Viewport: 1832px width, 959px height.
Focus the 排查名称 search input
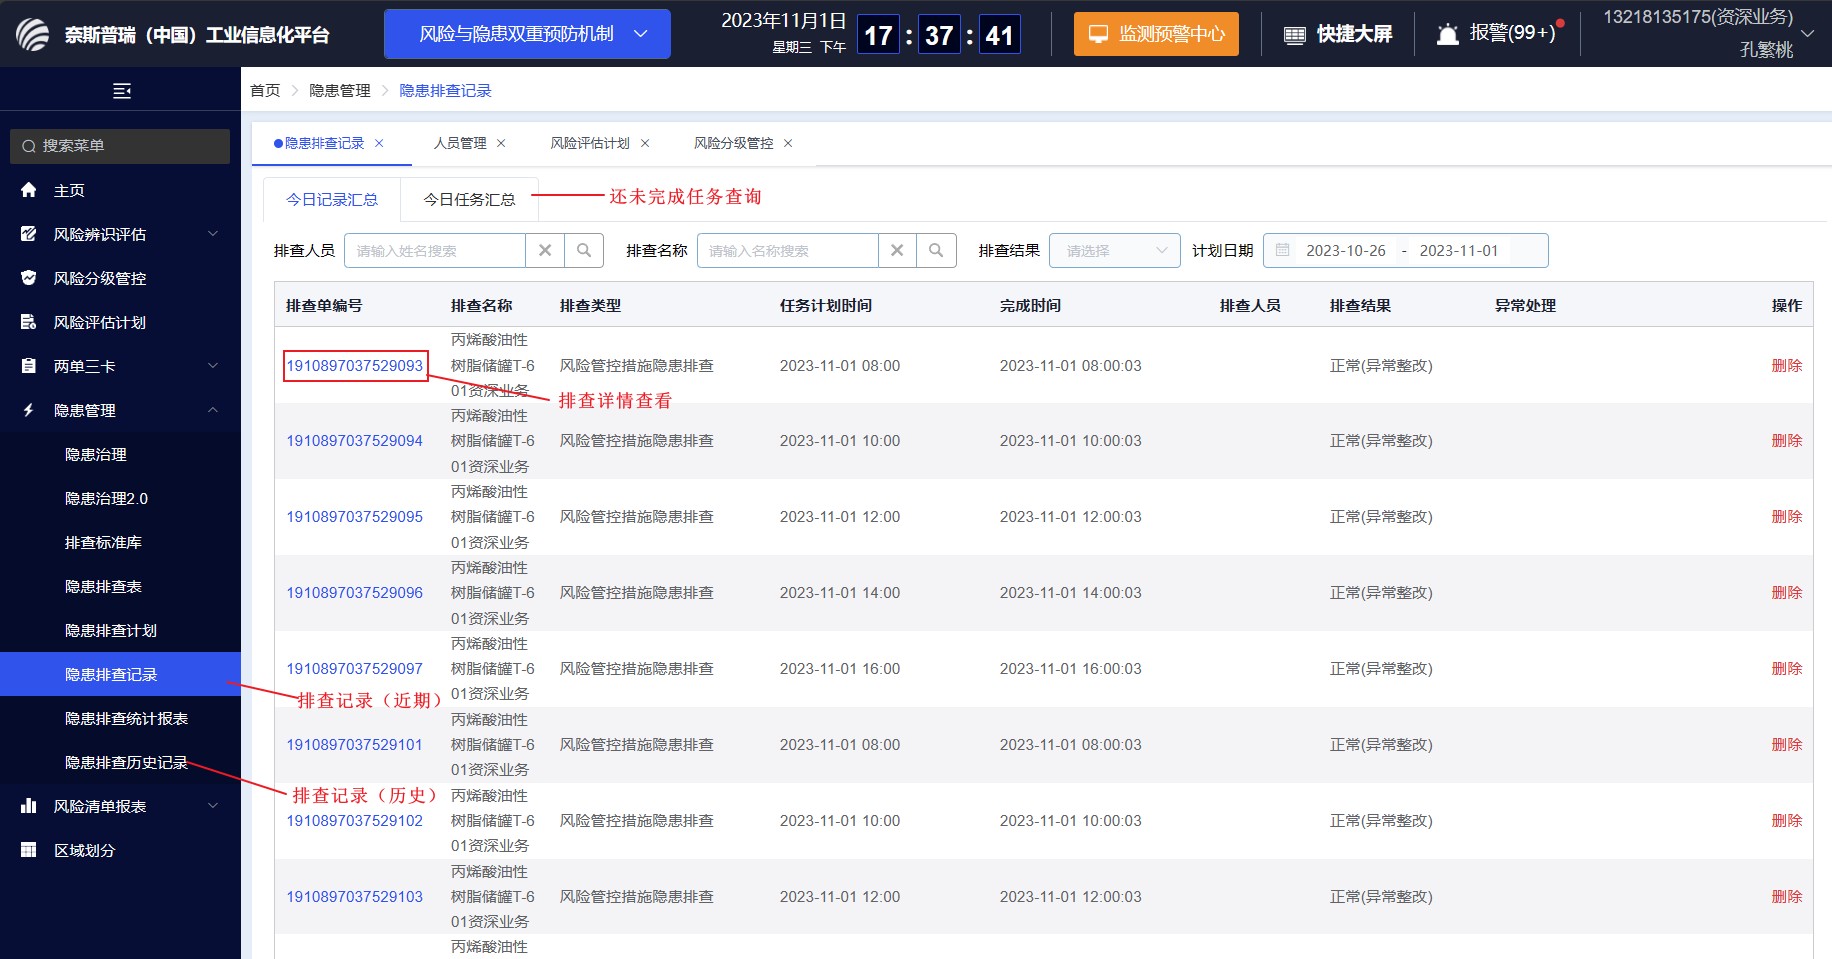[x=787, y=251]
